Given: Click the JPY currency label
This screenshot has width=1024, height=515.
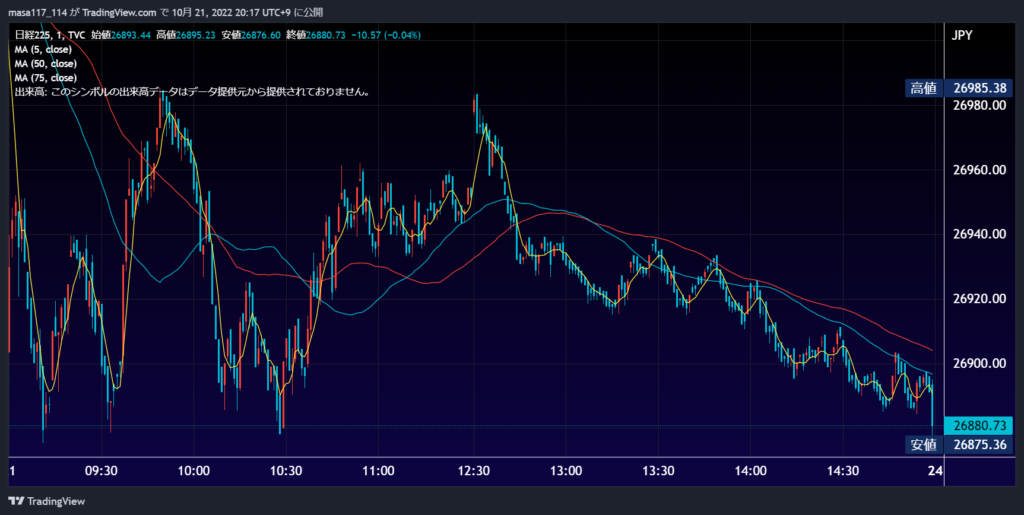Looking at the screenshot, I should point(962,35).
